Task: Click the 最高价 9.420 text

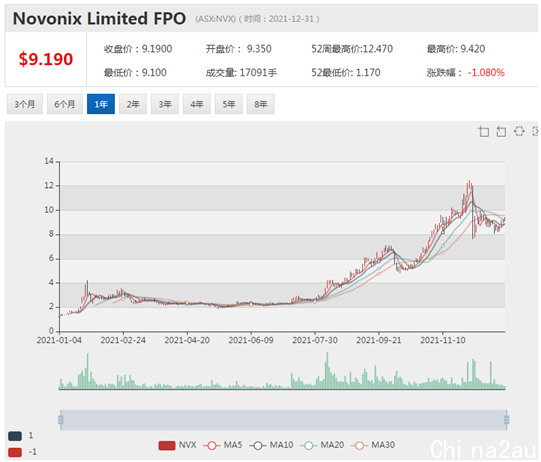Action: coord(456,49)
